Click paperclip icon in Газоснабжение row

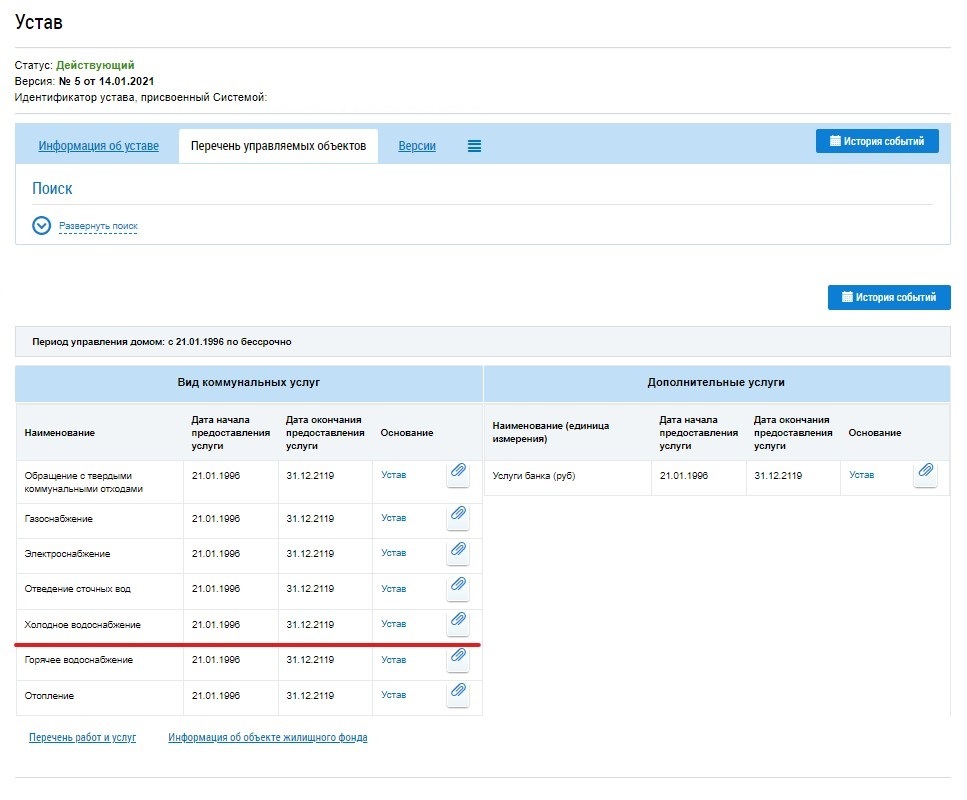coord(457,515)
